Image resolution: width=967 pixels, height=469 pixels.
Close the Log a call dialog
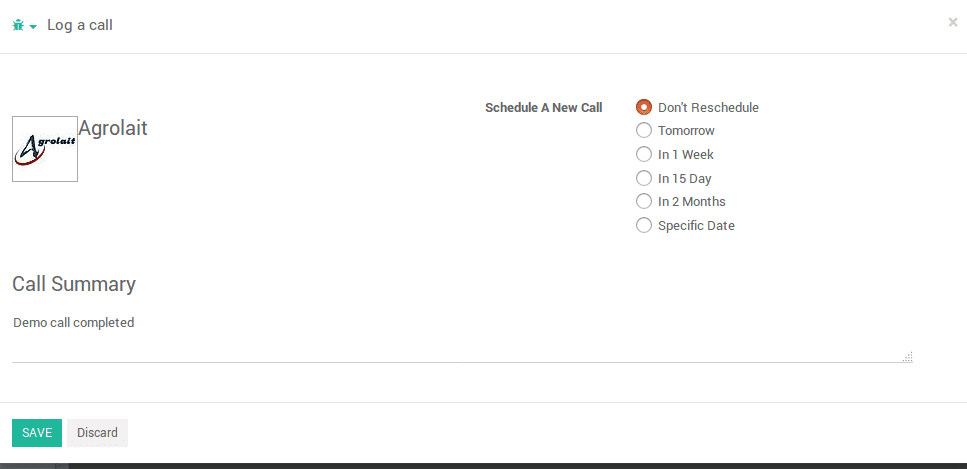(x=953, y=22)
